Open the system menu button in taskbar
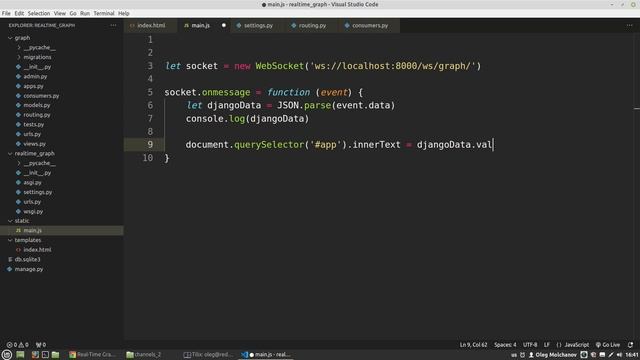The image size is (640, 360). tap(7, 355)
